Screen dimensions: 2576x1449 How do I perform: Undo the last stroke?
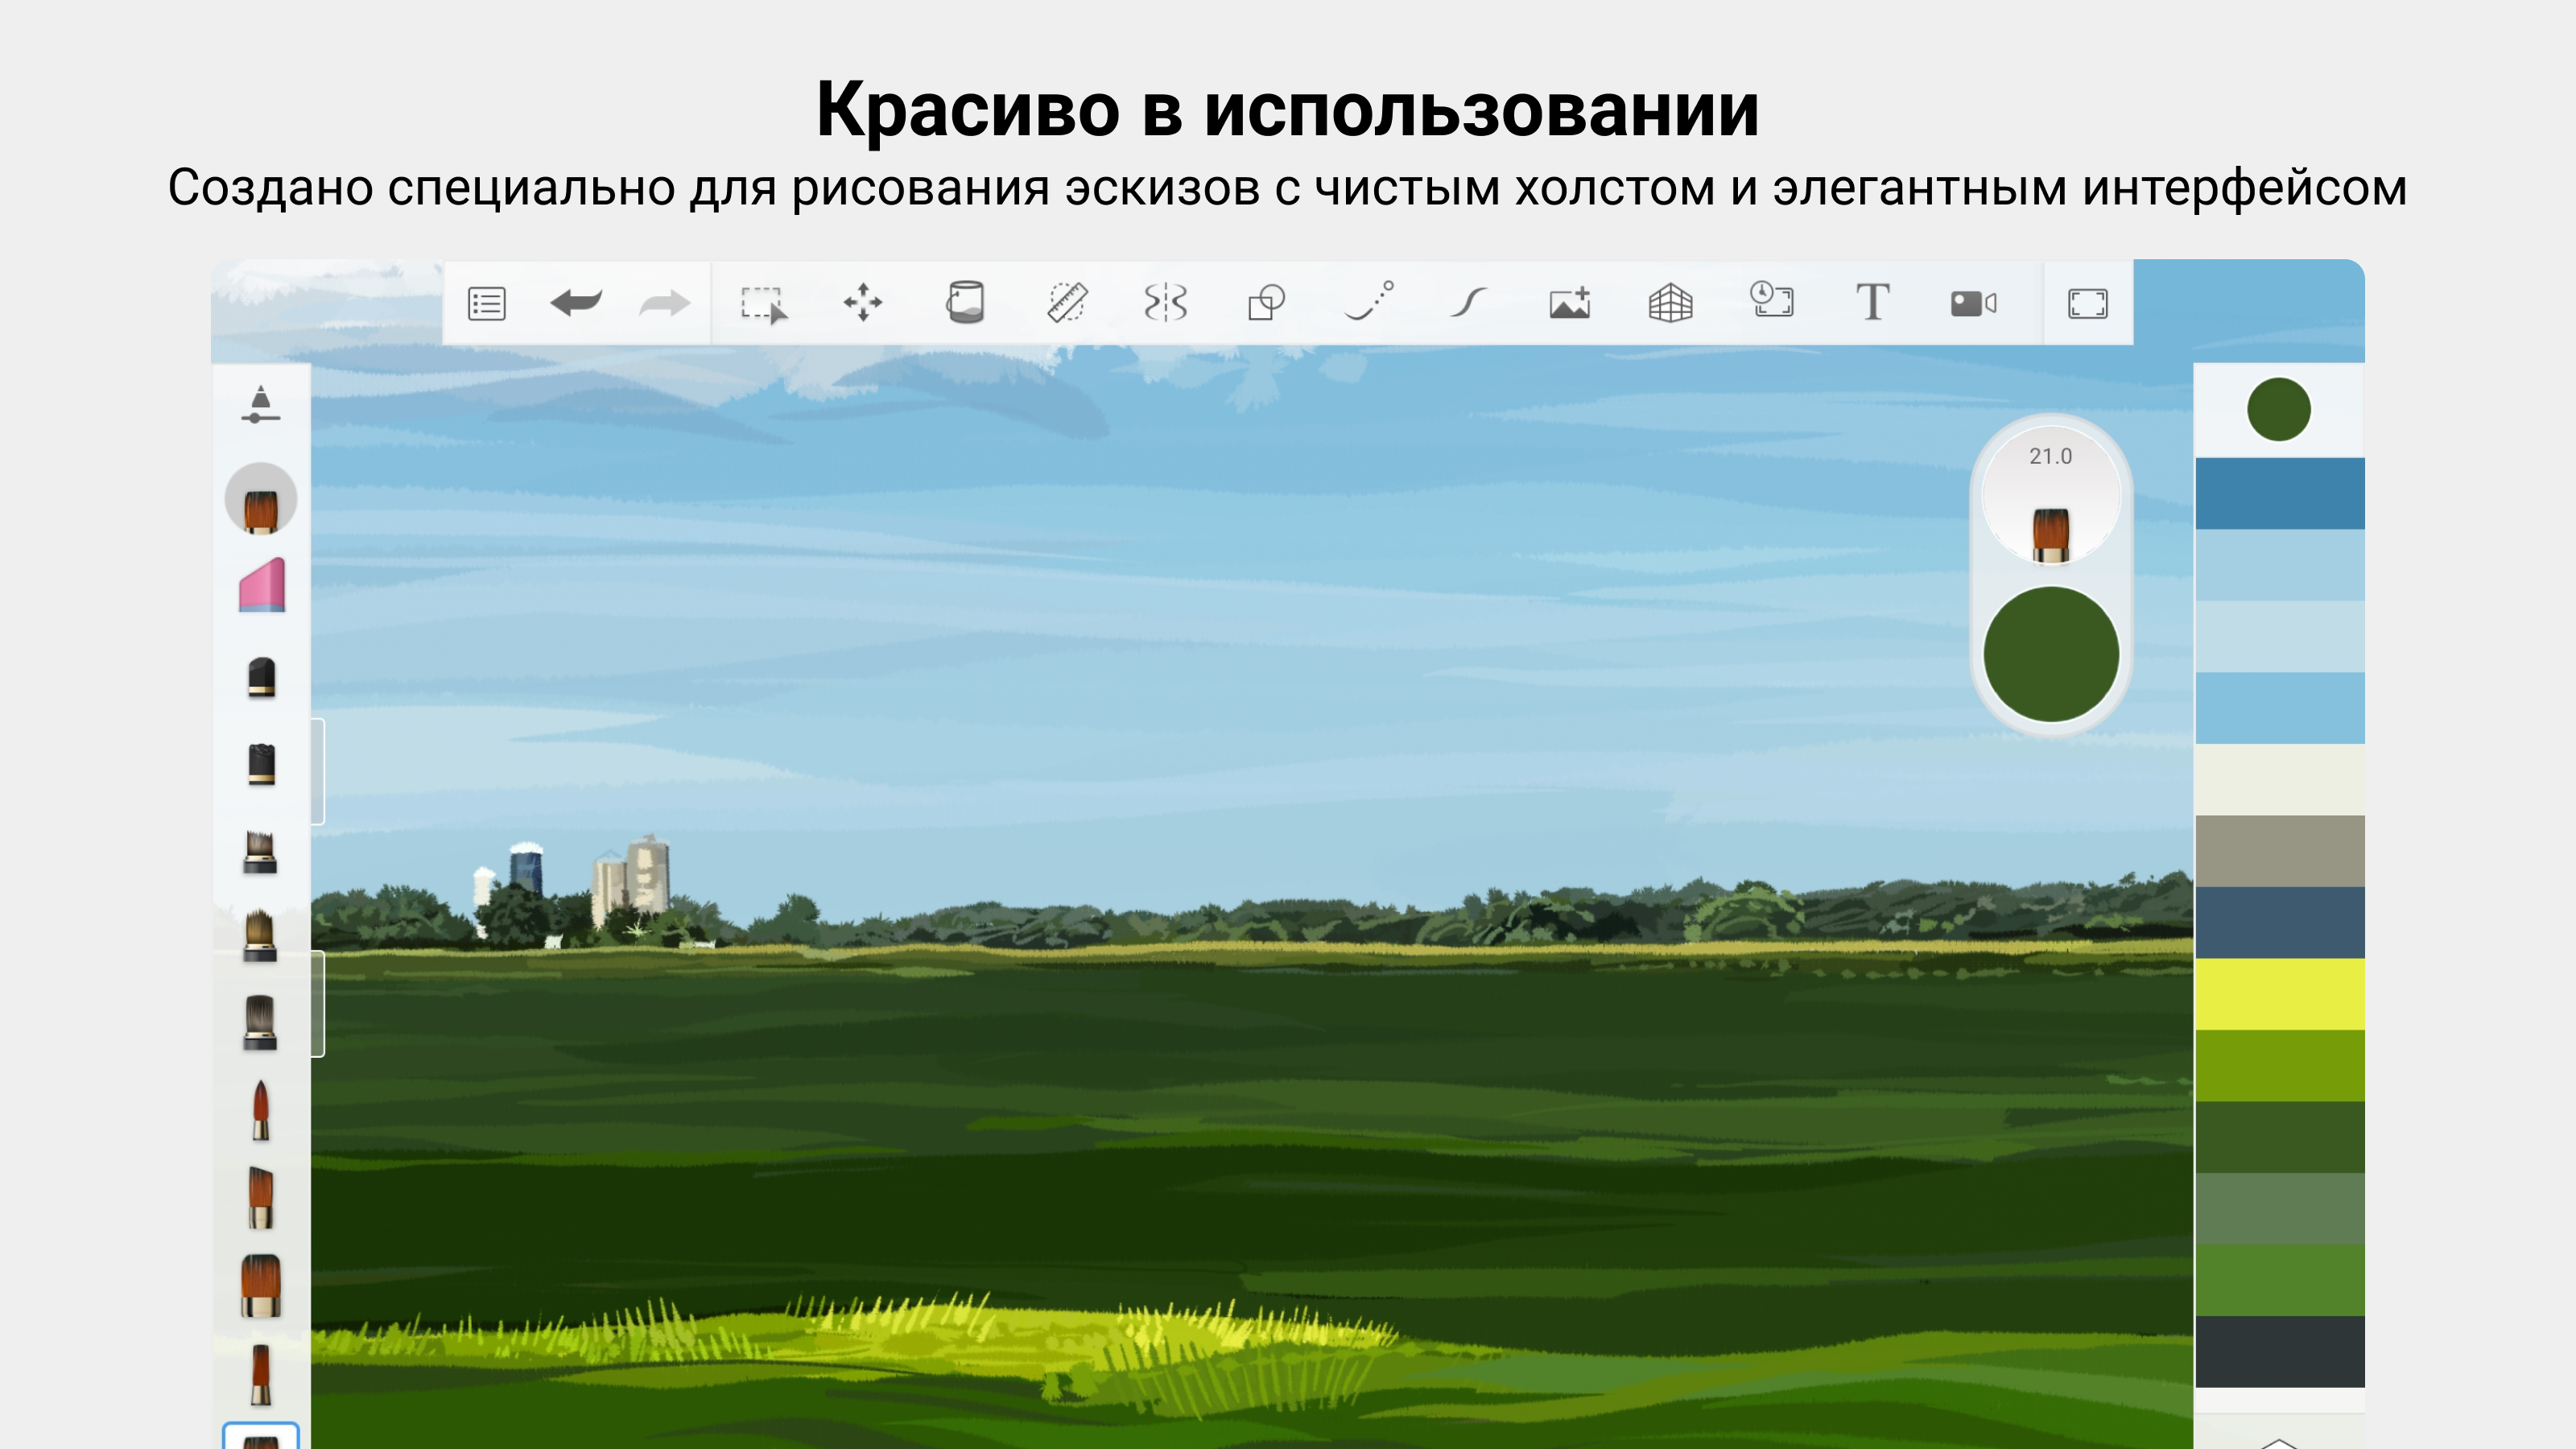pos(576,302)
